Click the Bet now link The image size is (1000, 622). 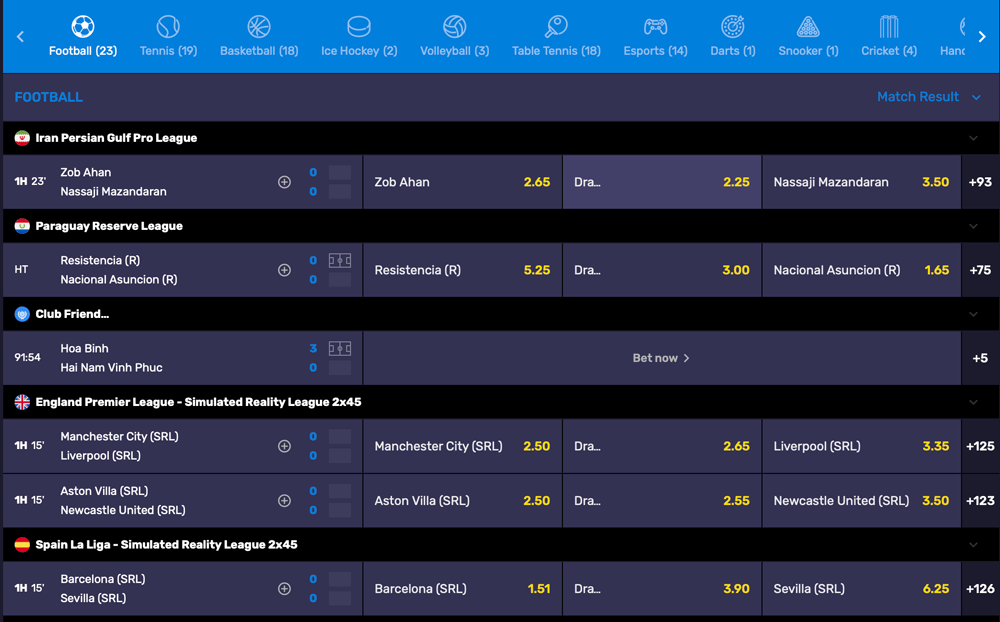tap(661, 358)
